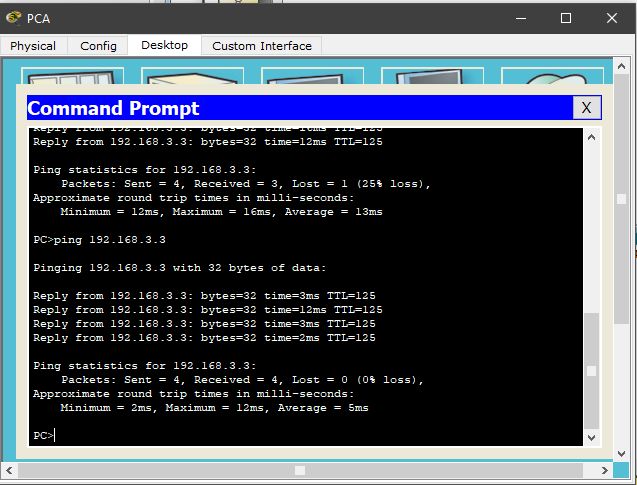Click the desktop pane scroll up arrow

(621, 66)
